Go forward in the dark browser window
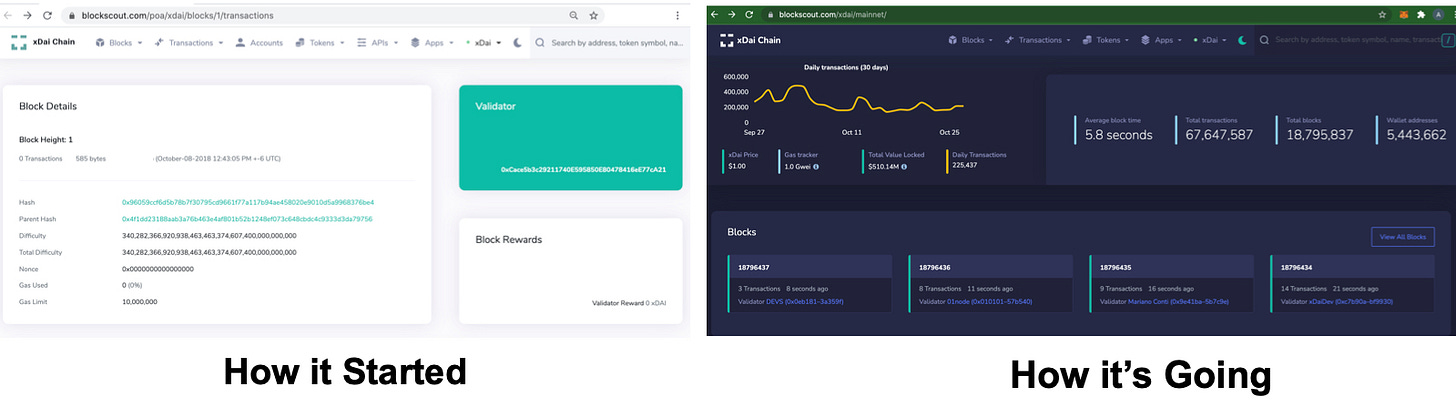This screenshot has height=407, width=1456. [x=732, y=15]
